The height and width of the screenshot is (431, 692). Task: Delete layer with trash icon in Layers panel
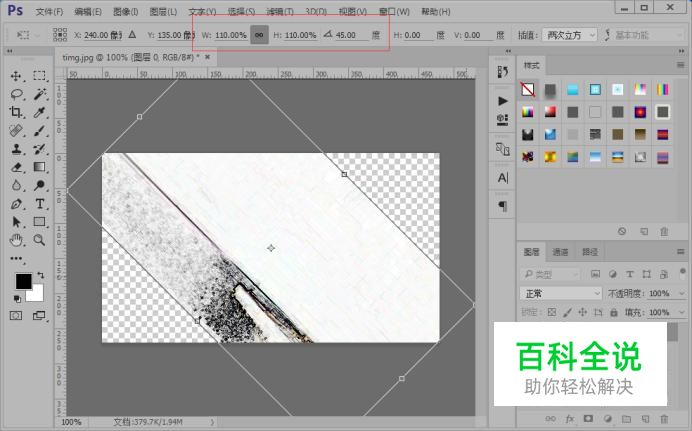(x=664, y=419)
